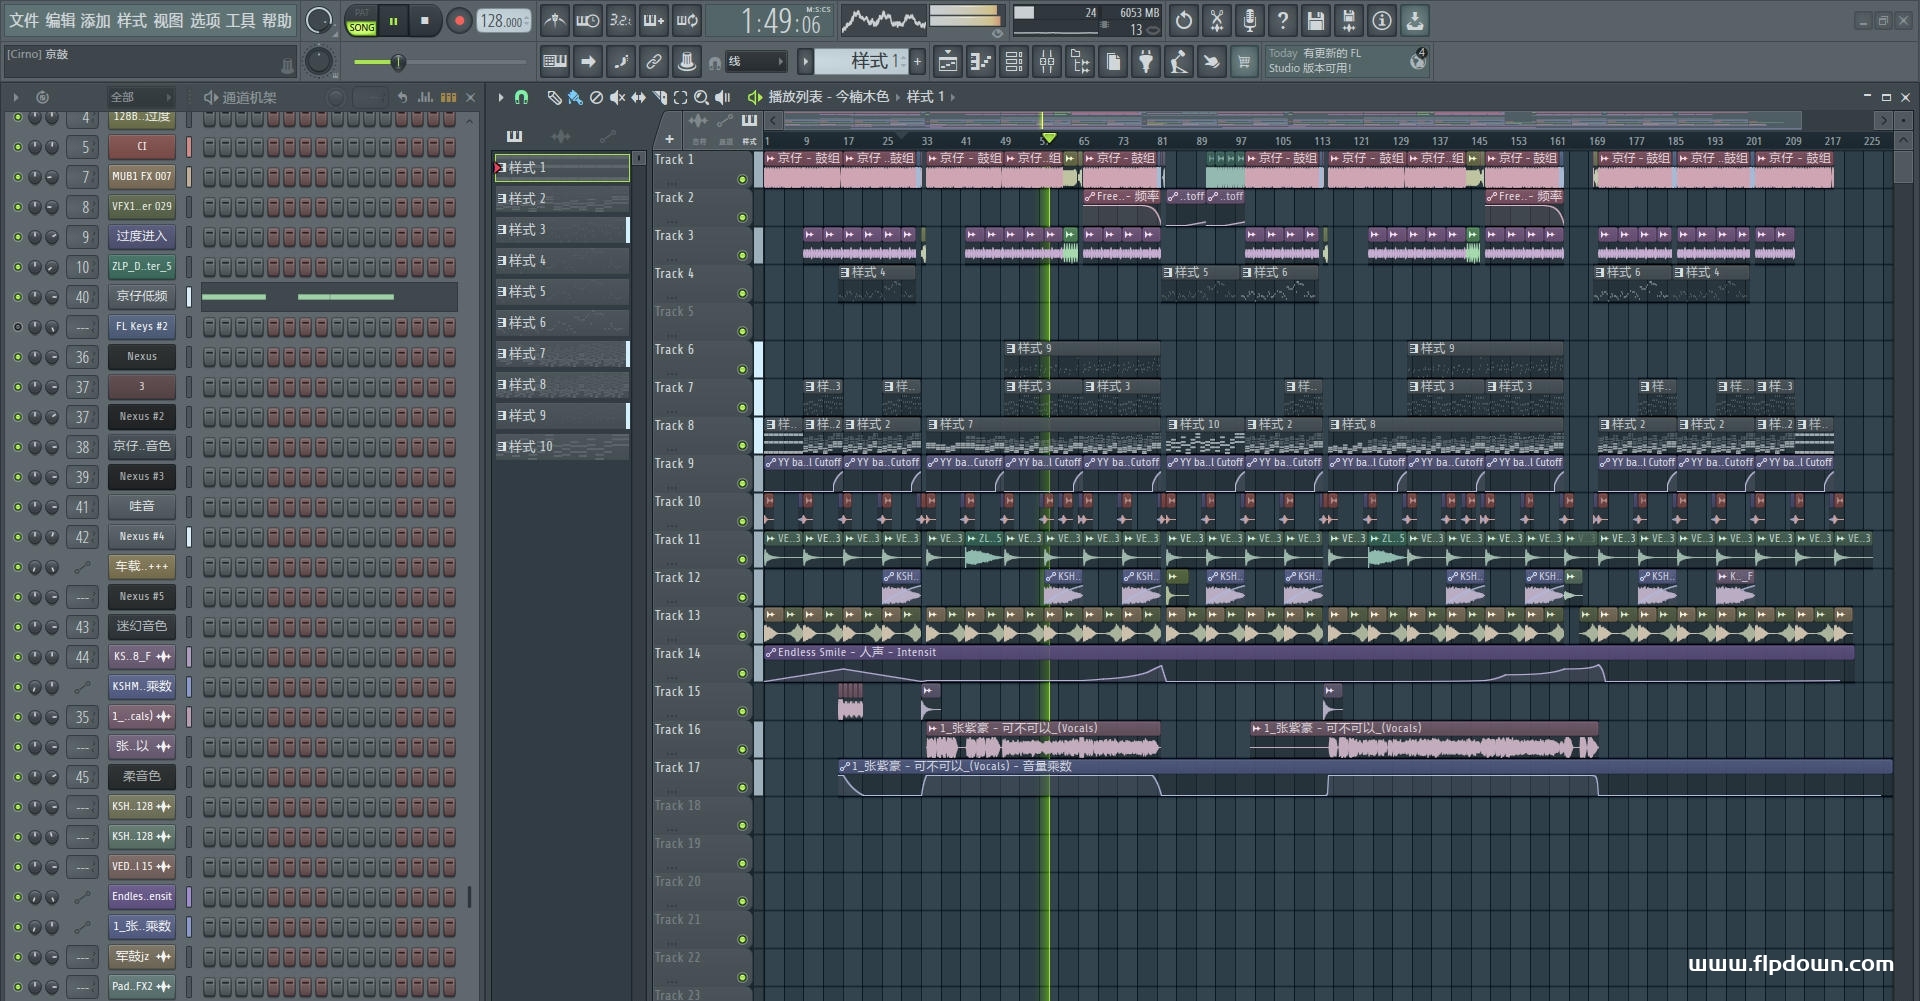Screen dimensions: 1920x1001
Task: Open the pattern selector 样式 1 dropdown
Action: [x=861, y=62]
